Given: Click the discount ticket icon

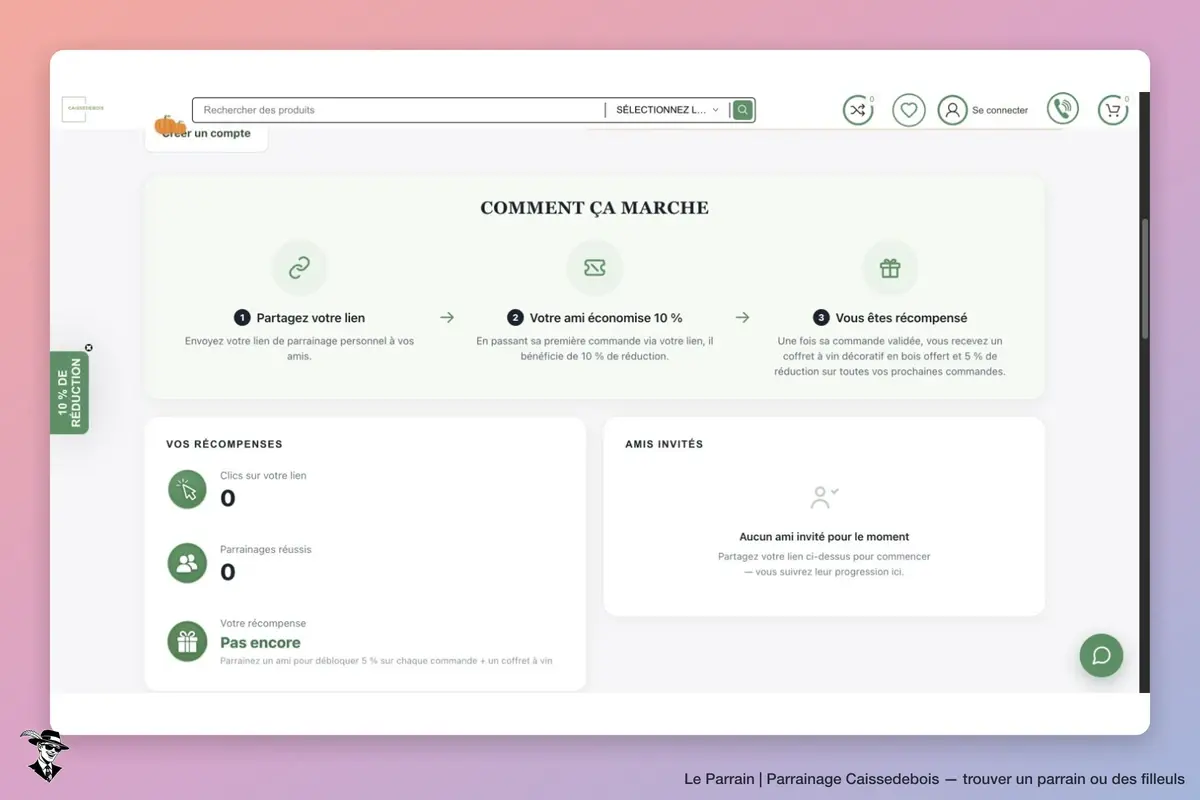Looking at the screenshot, I should point(595,268).
